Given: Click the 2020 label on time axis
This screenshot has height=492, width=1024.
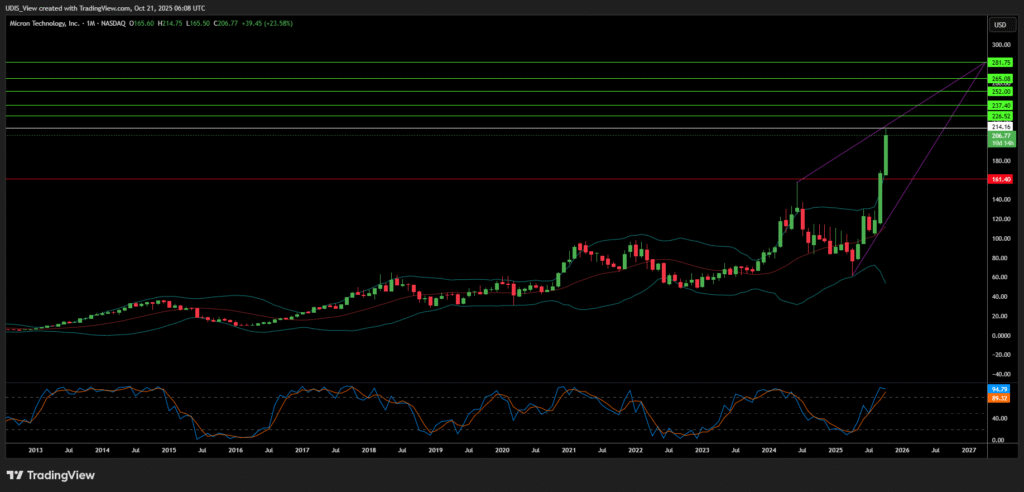Looking at the screenshot, I should [x=503, y=452].
